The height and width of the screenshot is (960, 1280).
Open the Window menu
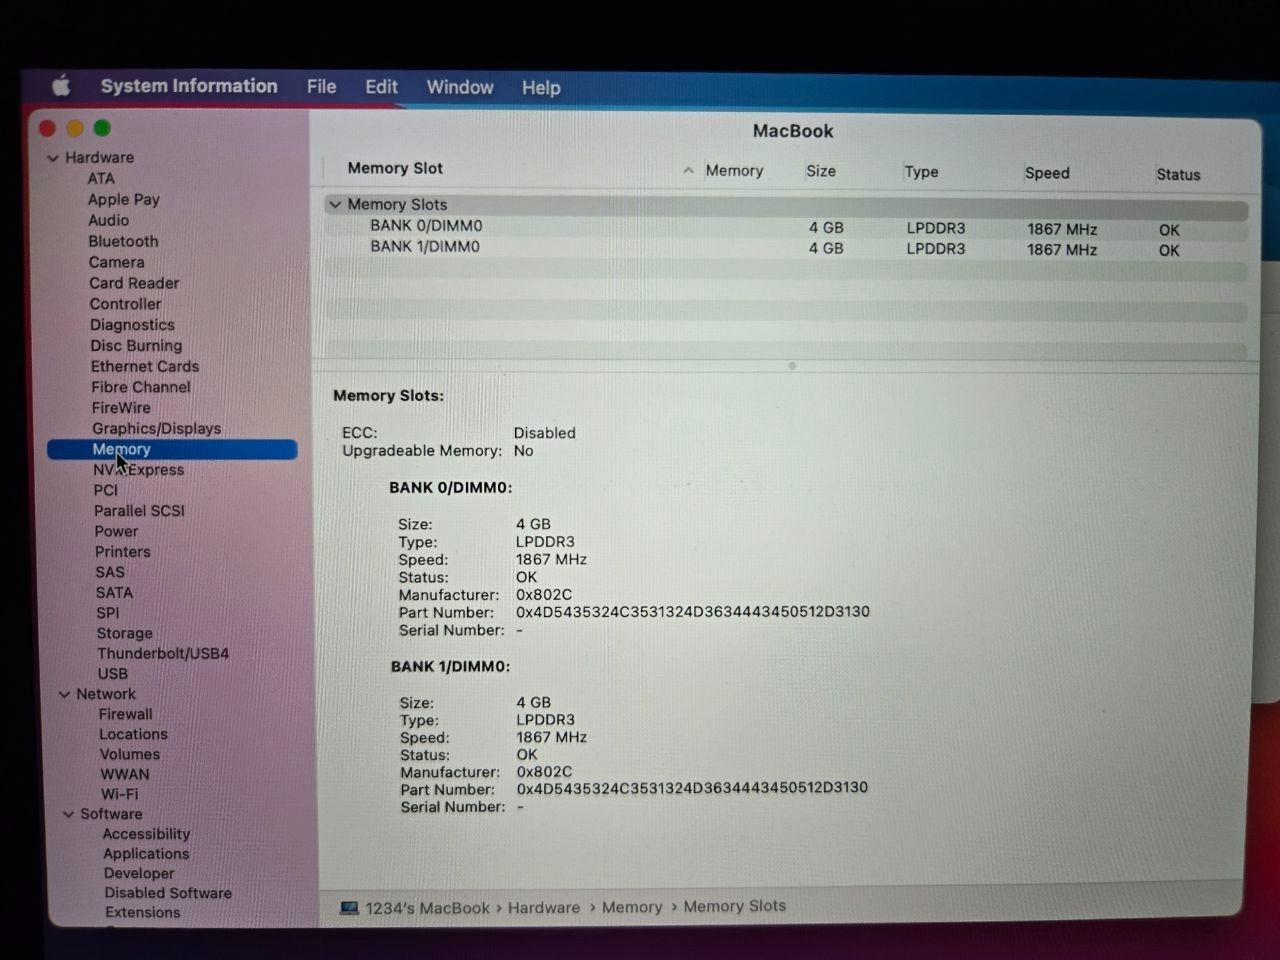460,87
